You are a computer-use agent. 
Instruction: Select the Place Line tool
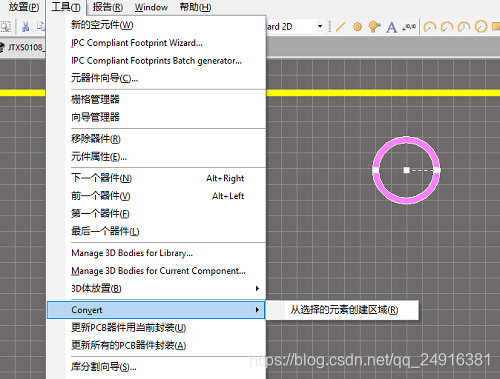tap(341, 26)
